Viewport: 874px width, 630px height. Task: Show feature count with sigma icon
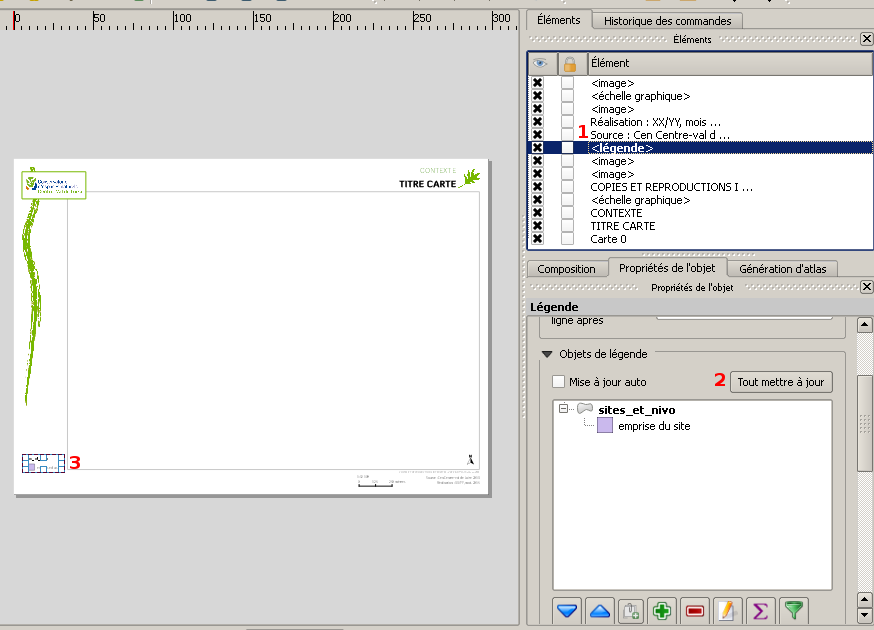[760, 610]
